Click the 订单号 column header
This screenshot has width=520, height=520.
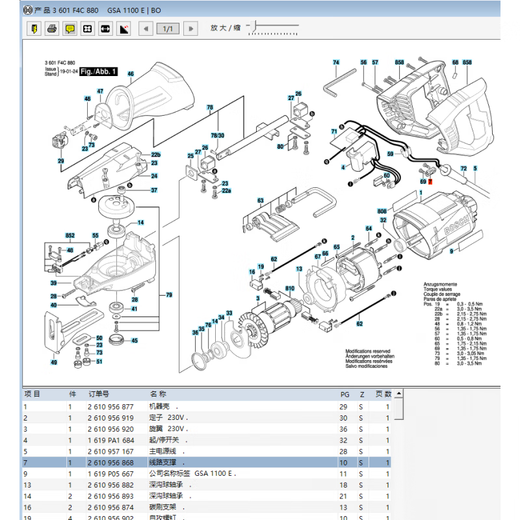98,394
